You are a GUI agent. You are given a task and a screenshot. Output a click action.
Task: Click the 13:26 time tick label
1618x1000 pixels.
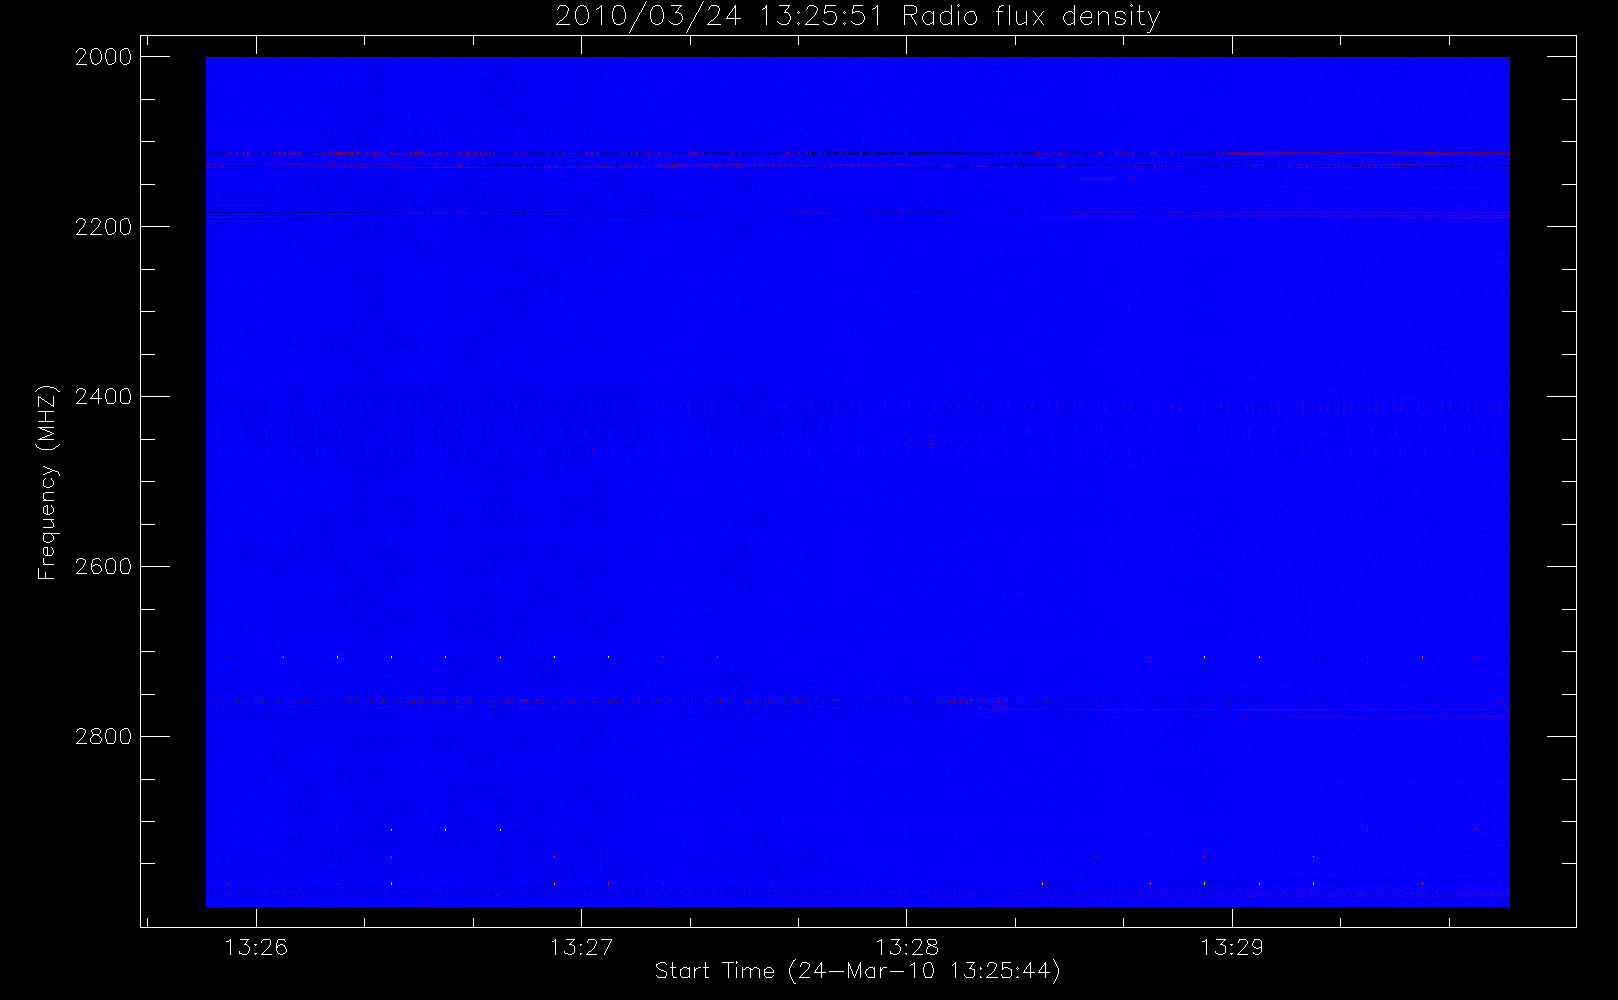pos(256,947)
